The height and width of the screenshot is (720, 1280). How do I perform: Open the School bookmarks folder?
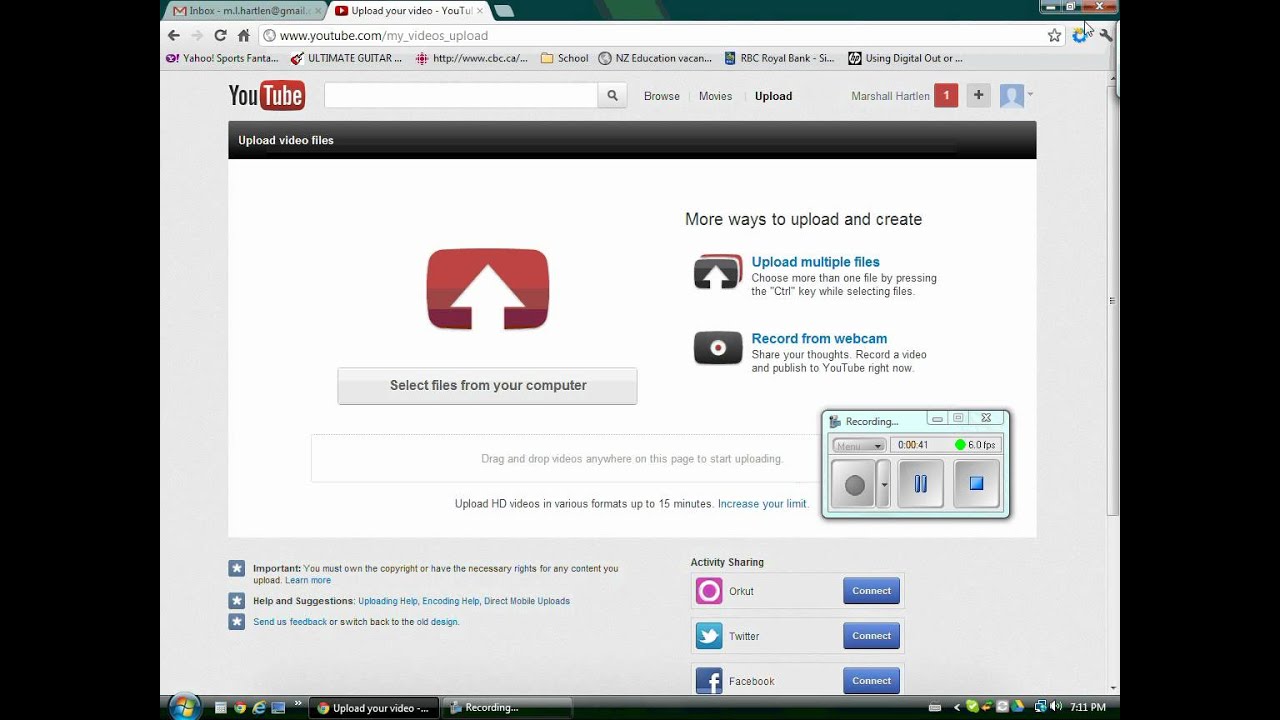[x=564, y=58]
